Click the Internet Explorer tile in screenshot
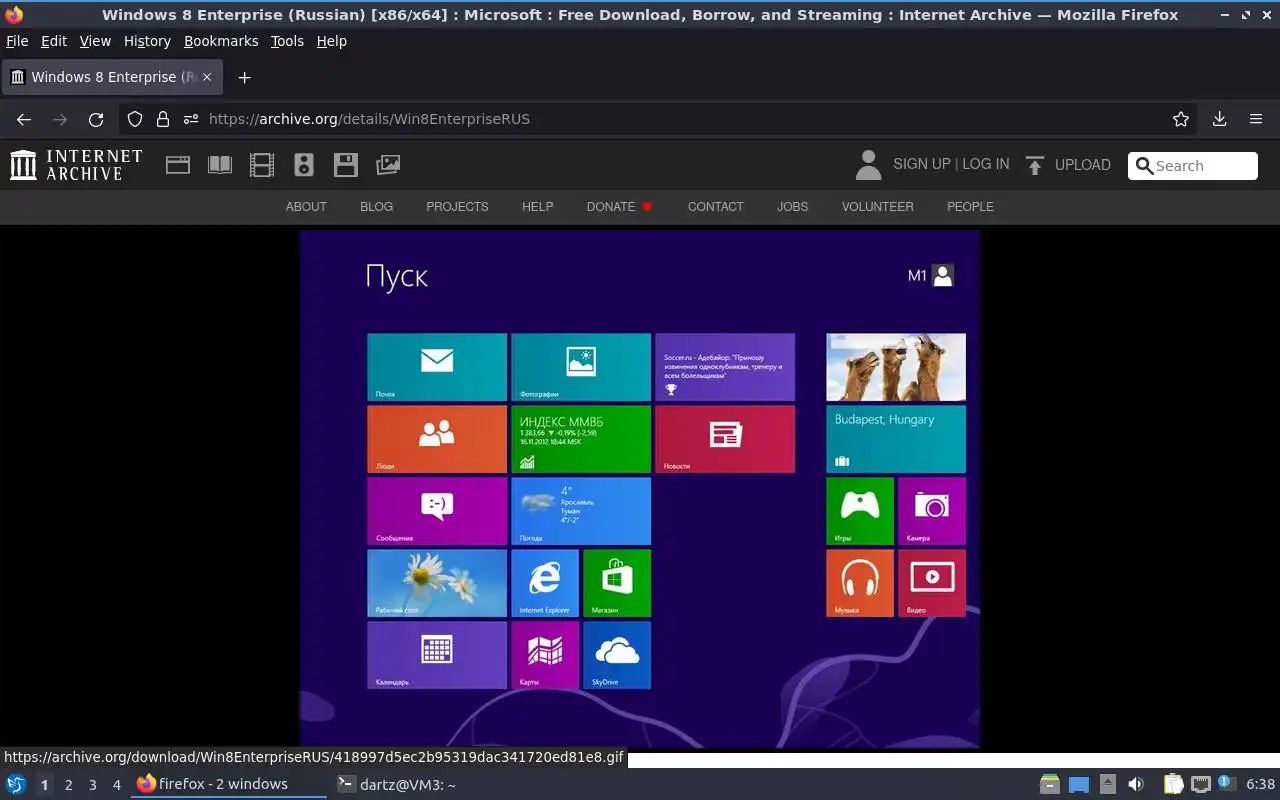1280x800 pixels. tap(545, 583)
